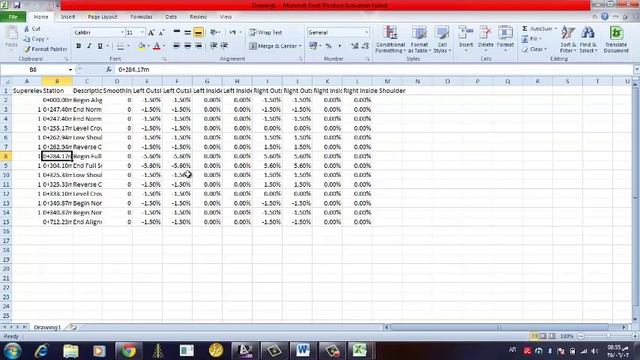
Task: Open the File tab
Action: click(13, 17)
